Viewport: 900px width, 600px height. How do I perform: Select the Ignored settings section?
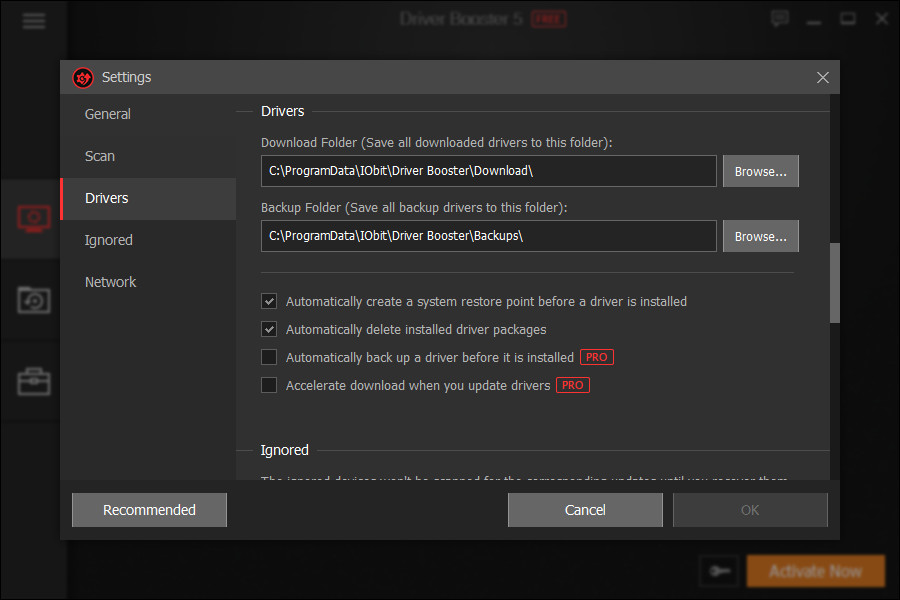point(108,240)
